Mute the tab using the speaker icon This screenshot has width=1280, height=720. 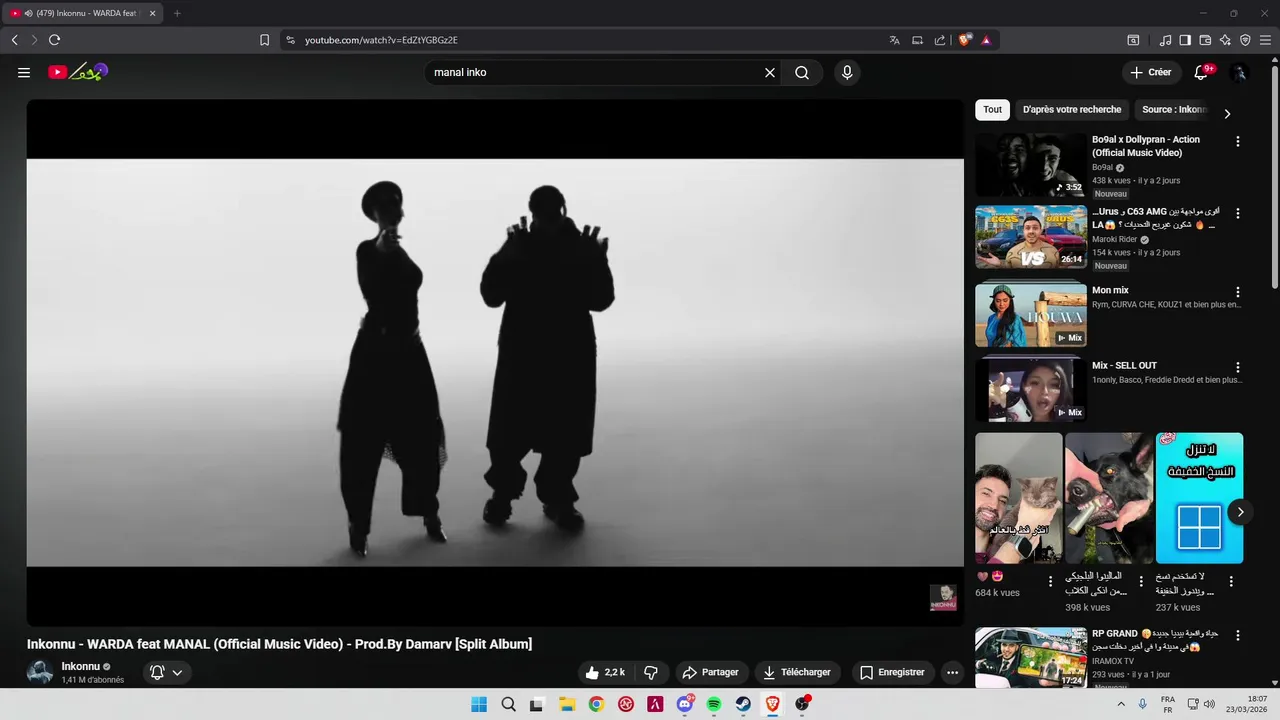tap(28, 13)
